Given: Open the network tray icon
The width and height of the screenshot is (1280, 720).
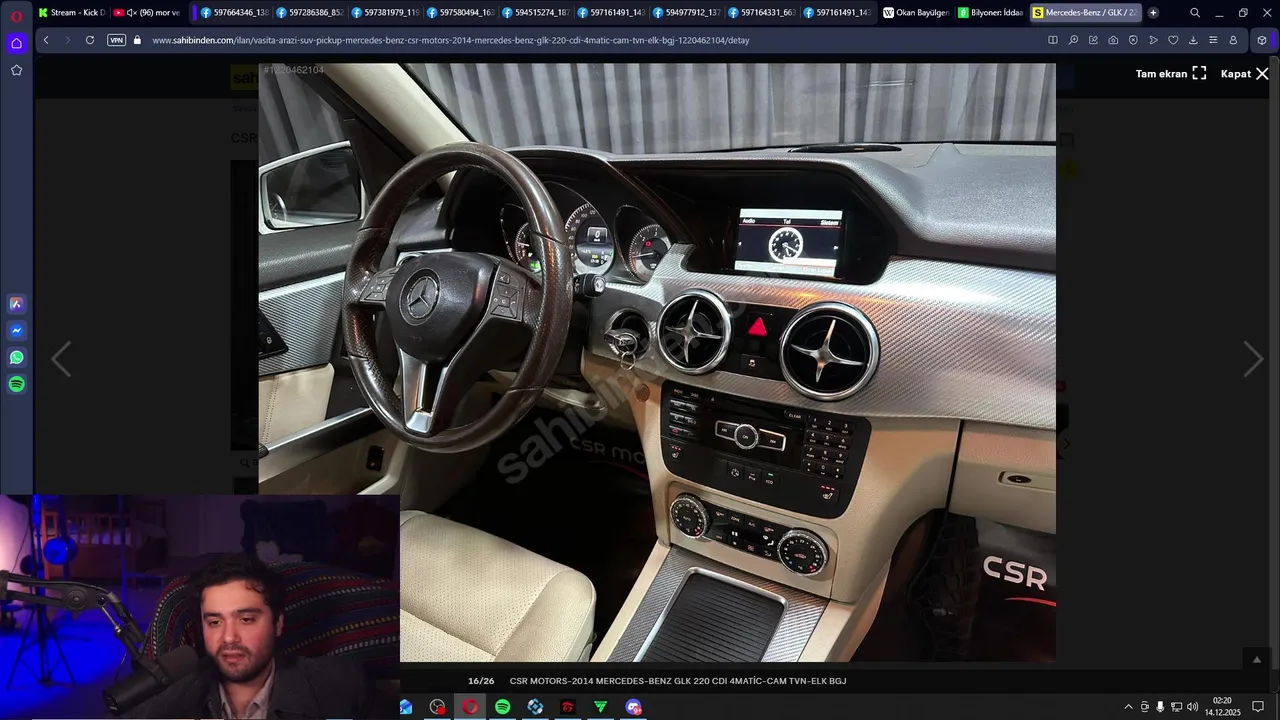Looking at the screenshot, I should point(1176,707).
